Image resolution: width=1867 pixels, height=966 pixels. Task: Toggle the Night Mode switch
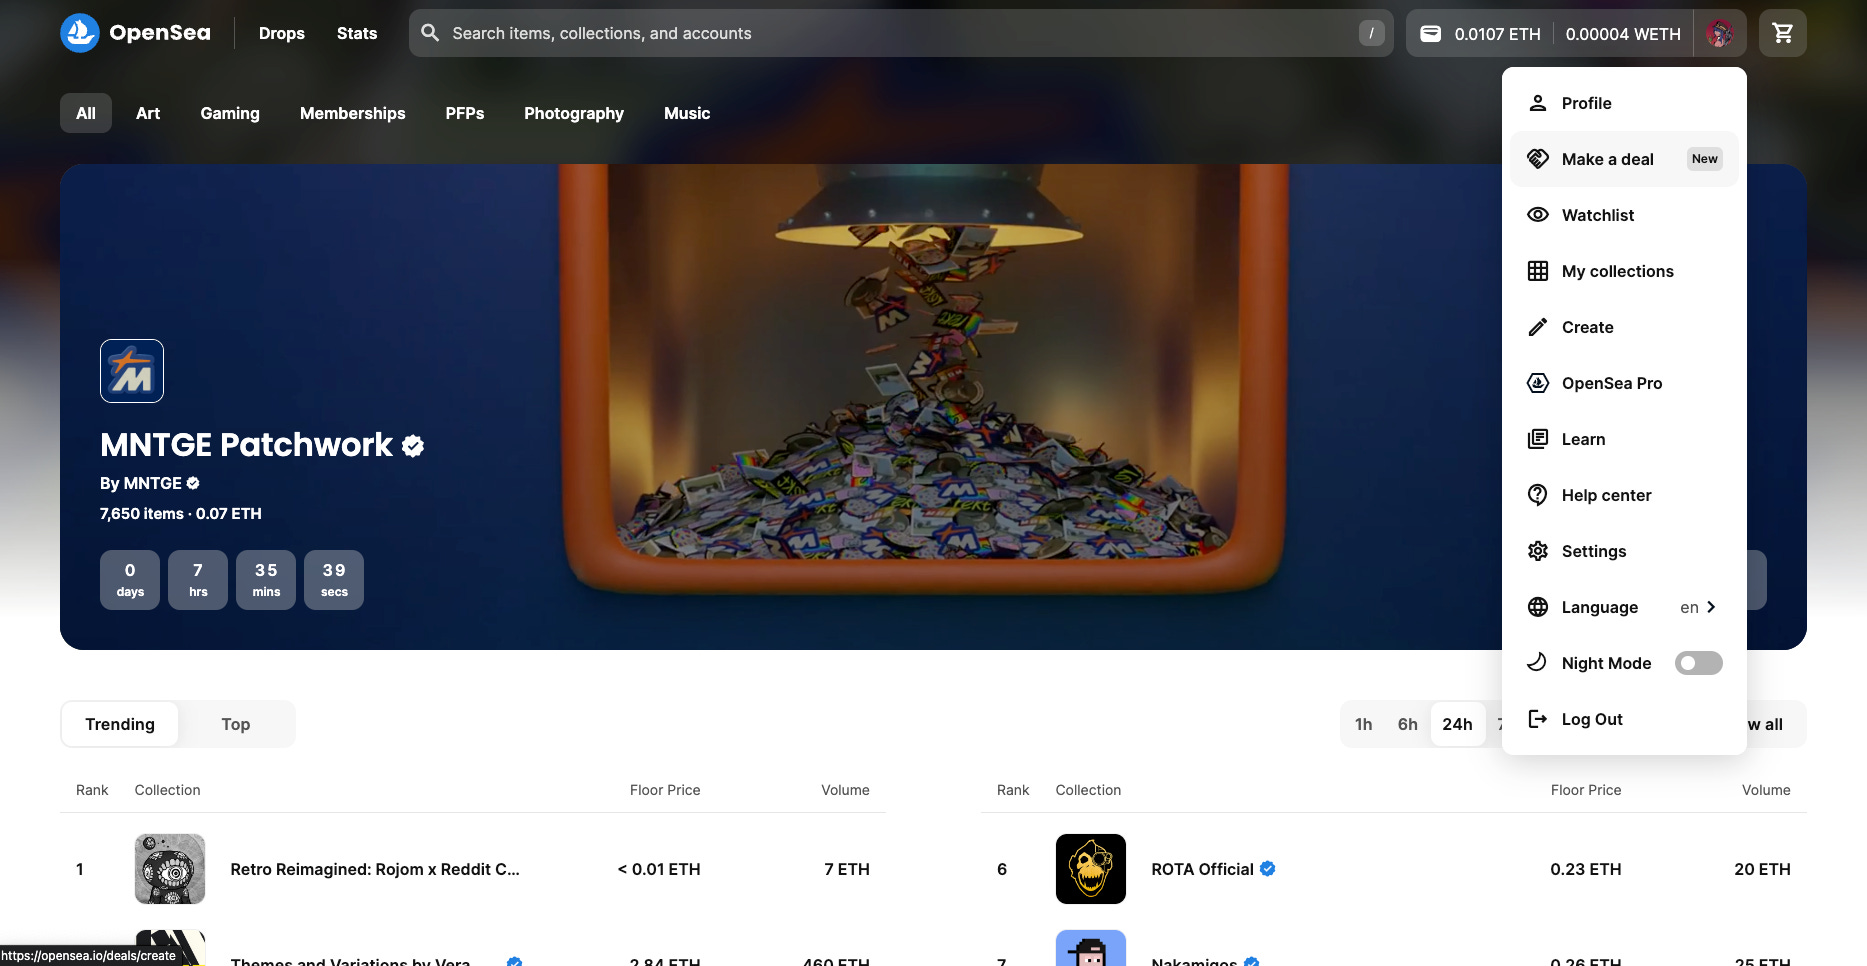coord(1699,663)
